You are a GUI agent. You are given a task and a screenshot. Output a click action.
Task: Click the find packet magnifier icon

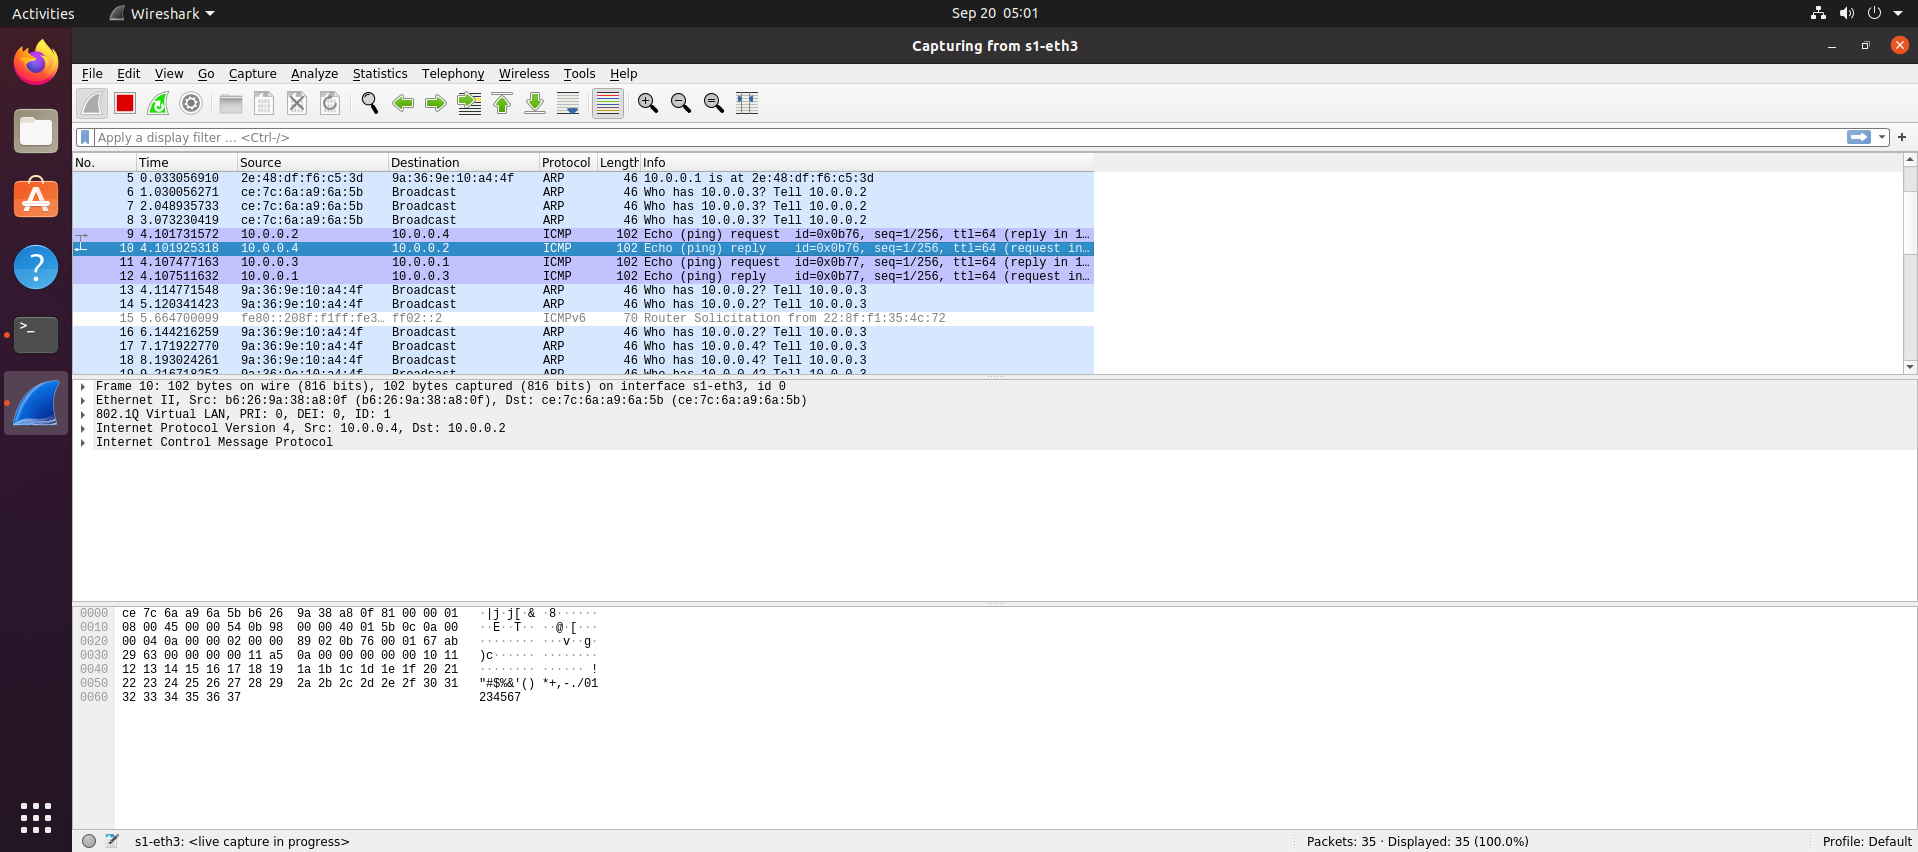click(370, 103)
